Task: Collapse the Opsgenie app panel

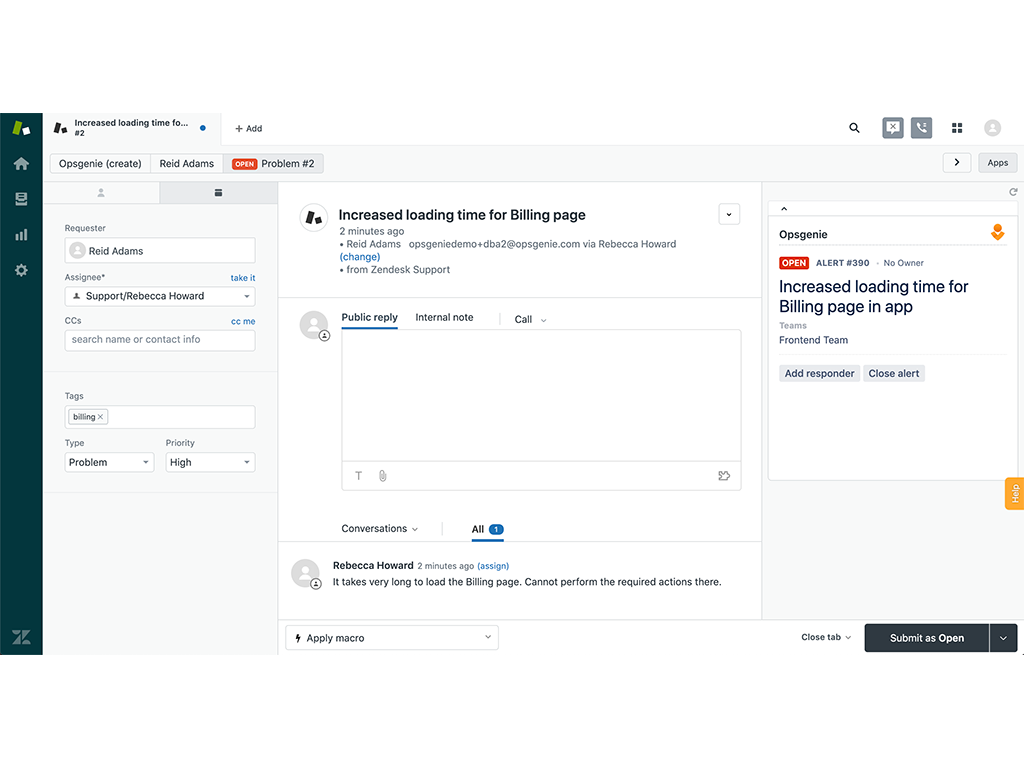Action: (784, 209)
